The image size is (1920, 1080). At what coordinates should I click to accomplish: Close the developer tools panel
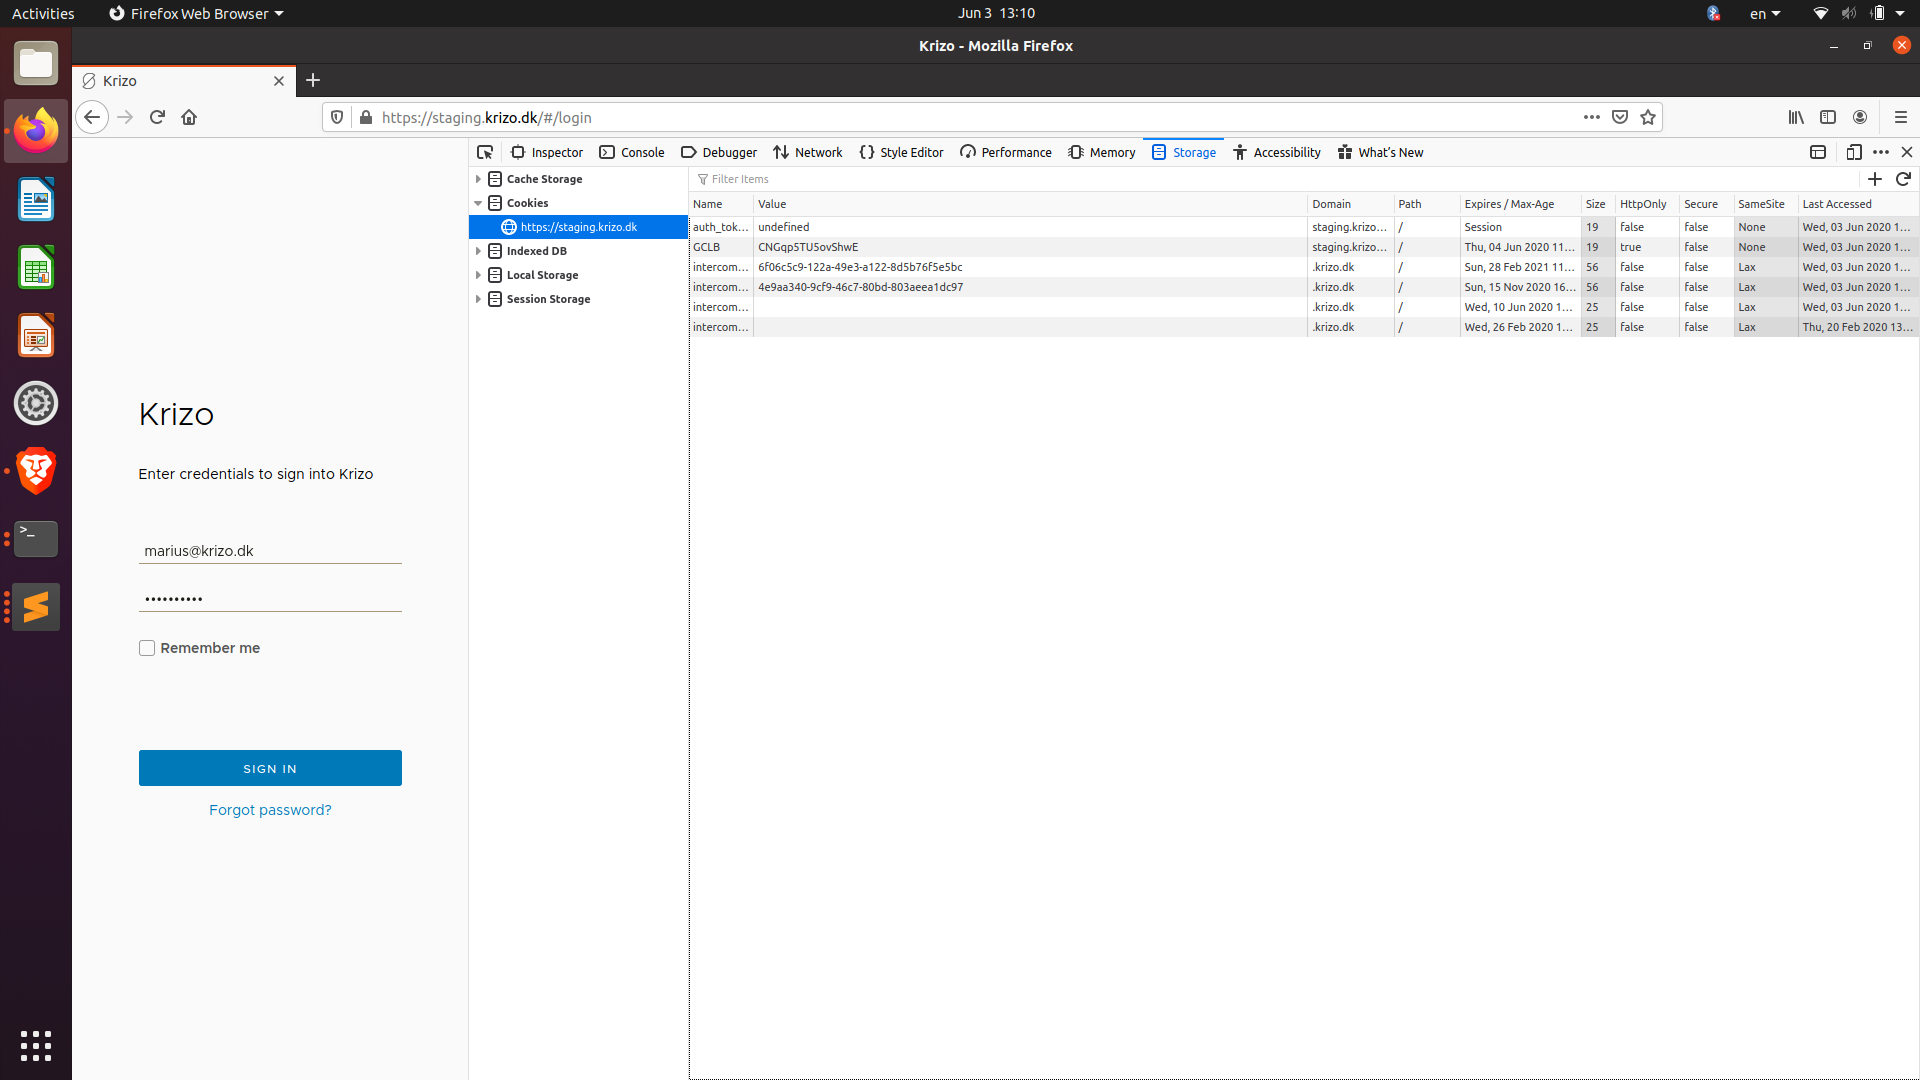pos(1907,152)
